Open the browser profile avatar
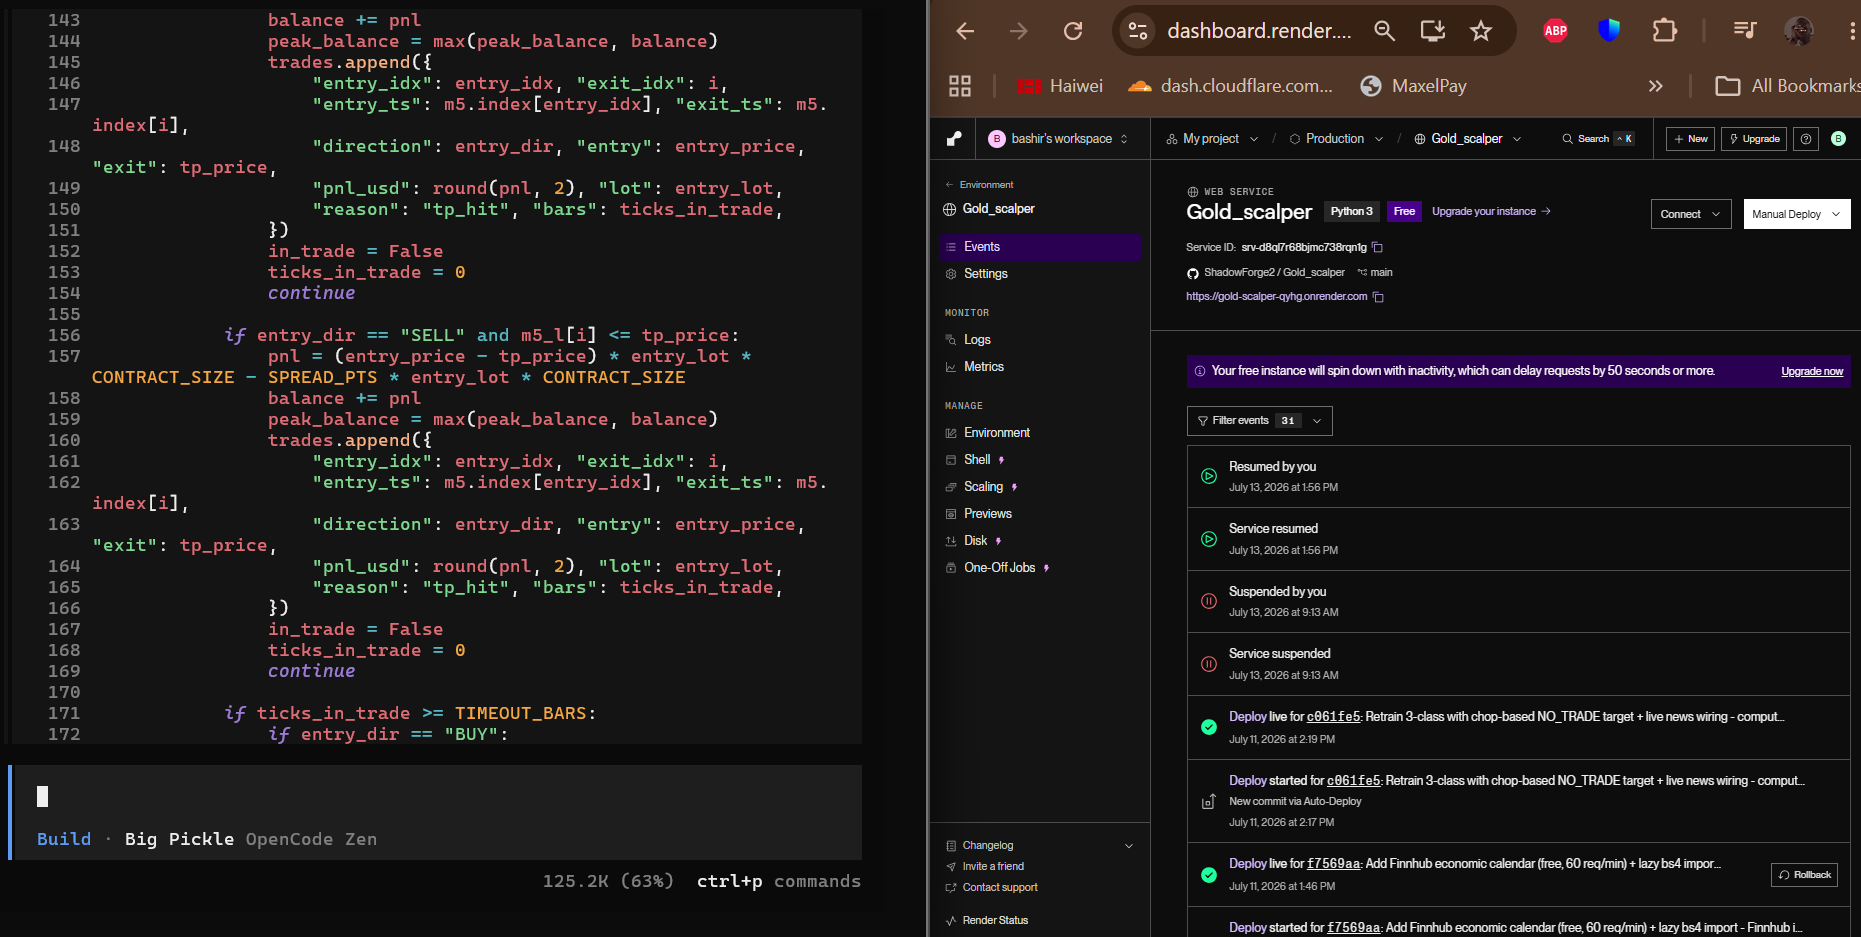Screen dimensions: 1861x937 [x=1799, y=31]
